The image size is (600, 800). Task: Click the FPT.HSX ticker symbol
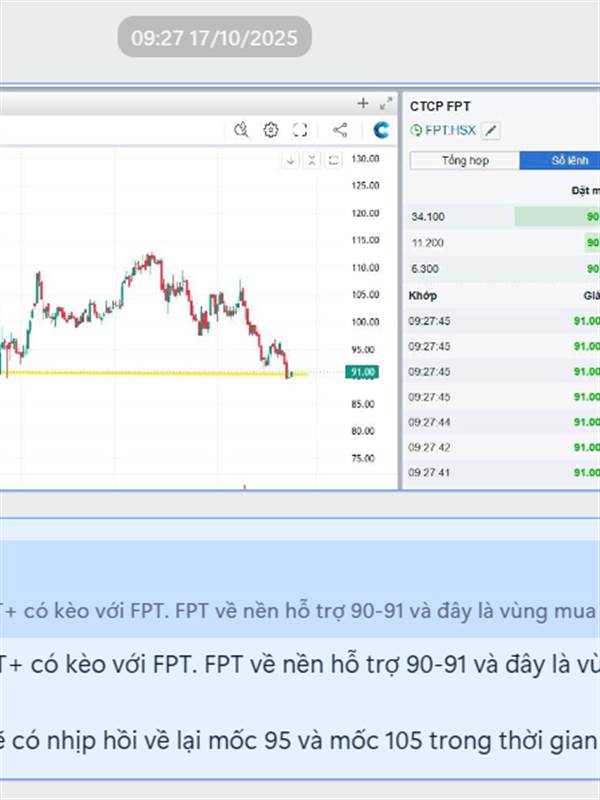(x=451, y=131)
